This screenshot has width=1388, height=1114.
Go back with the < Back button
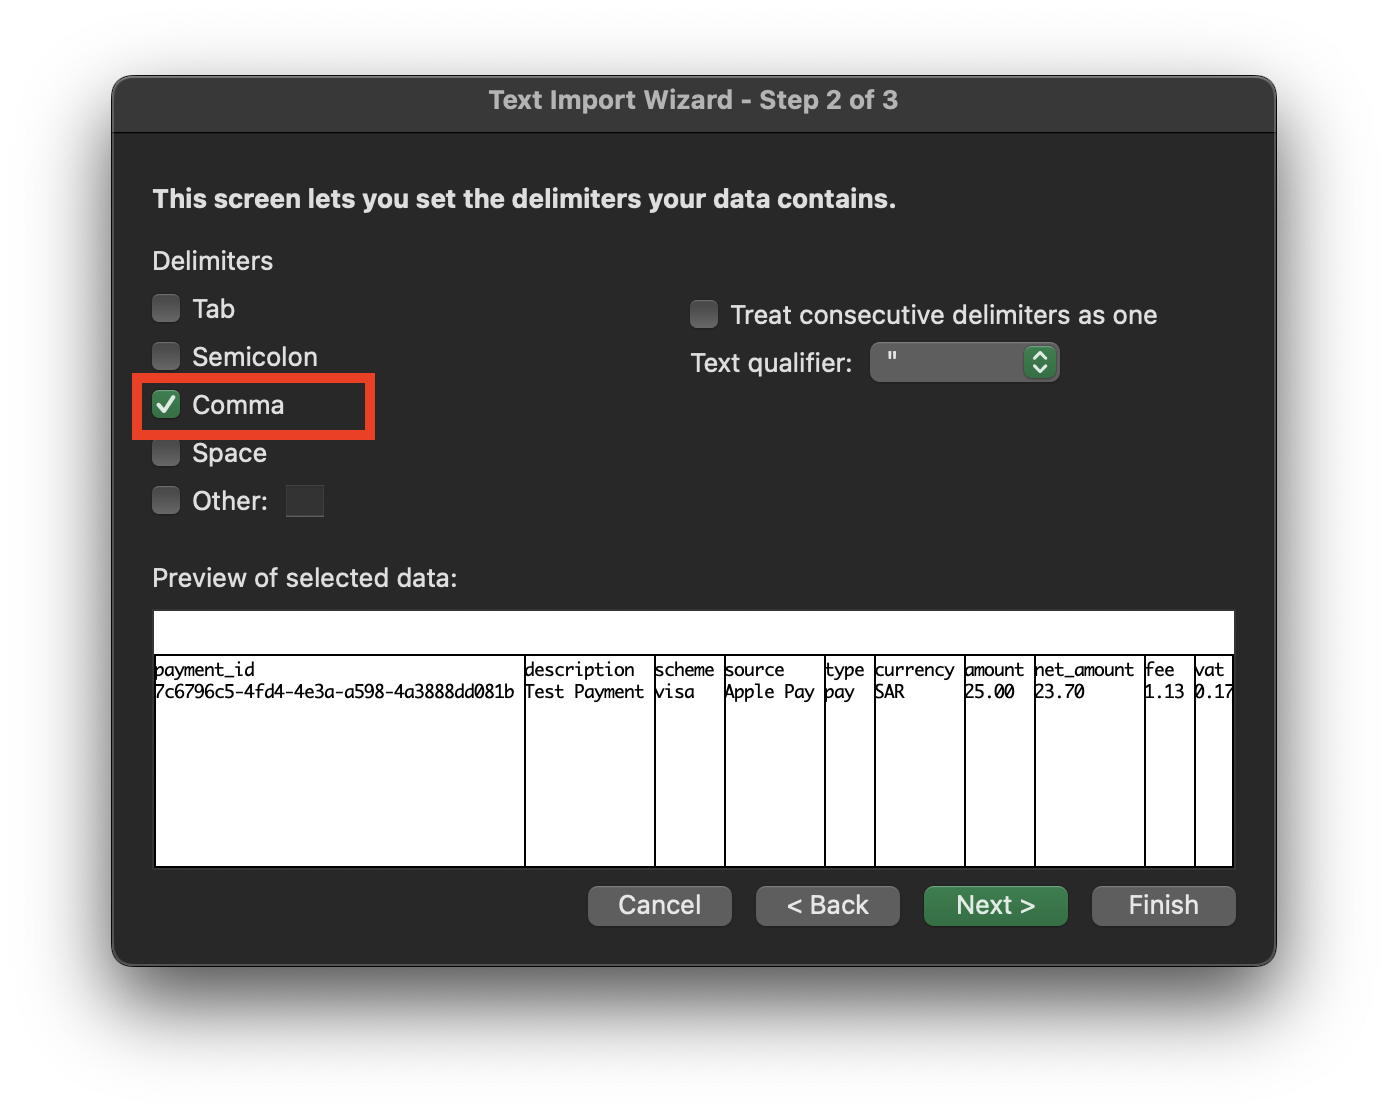[827, 905]
